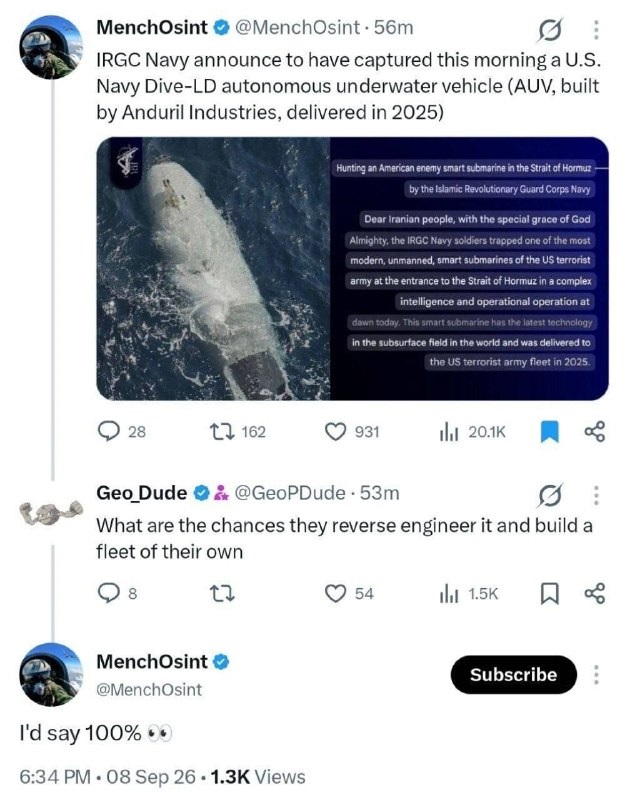Repost the IRGC Navy post

[238, 432]
